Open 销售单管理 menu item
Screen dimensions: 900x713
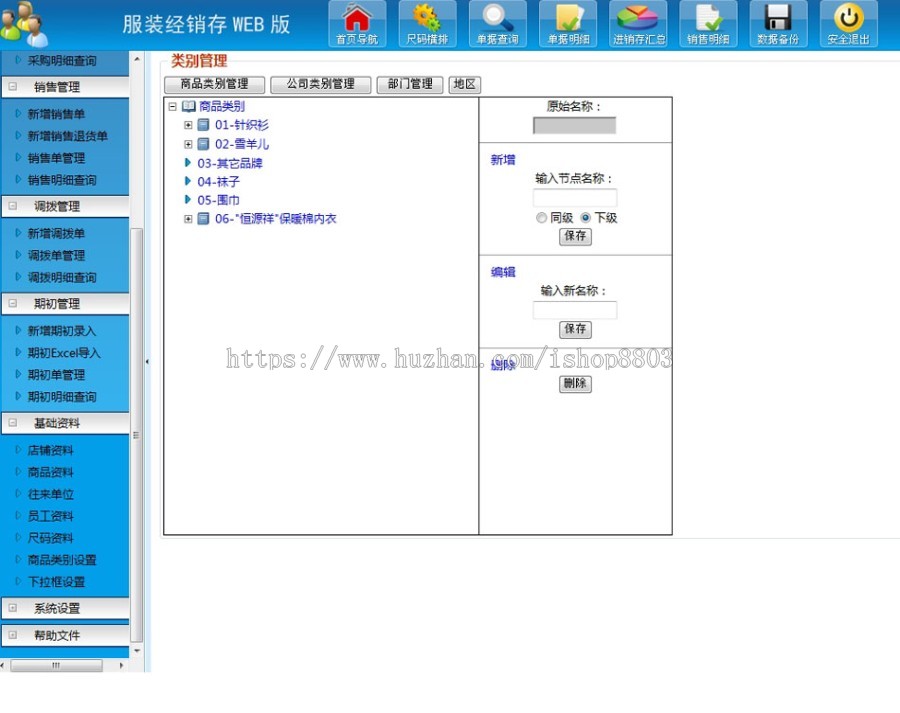[x=56, y=158]
